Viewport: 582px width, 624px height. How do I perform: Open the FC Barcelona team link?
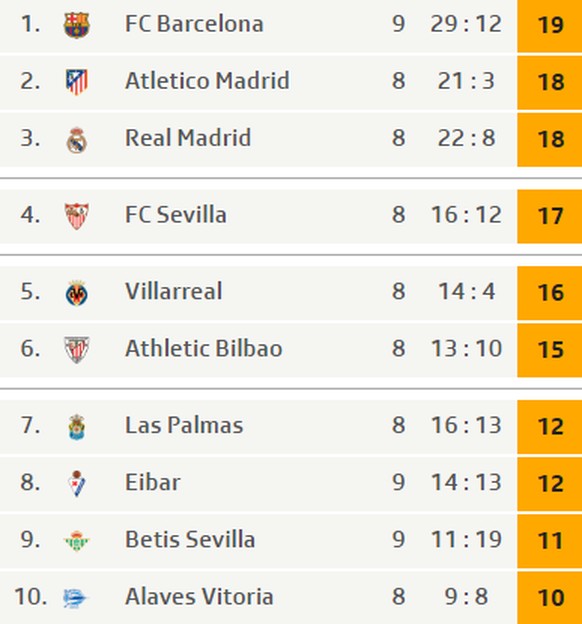[194, 24]
